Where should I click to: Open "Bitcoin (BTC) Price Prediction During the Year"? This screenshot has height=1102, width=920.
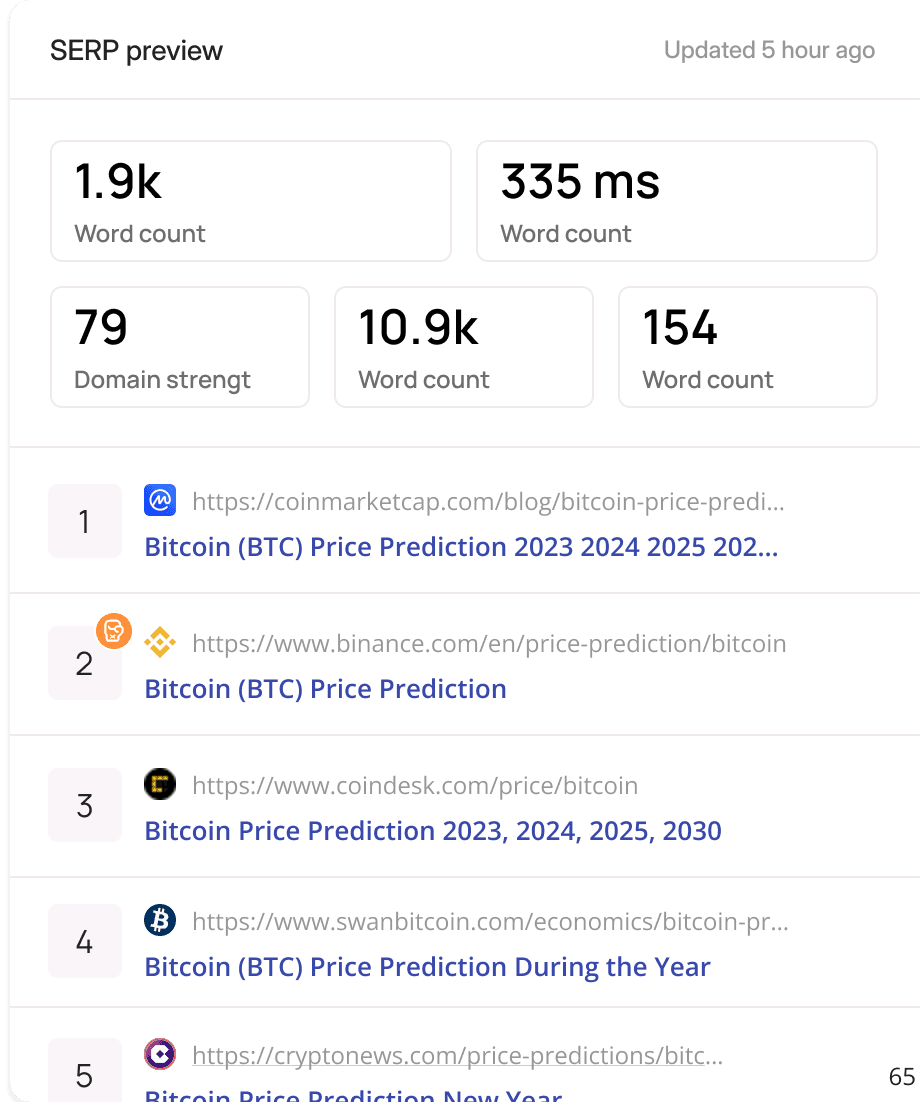pos(428,967)
